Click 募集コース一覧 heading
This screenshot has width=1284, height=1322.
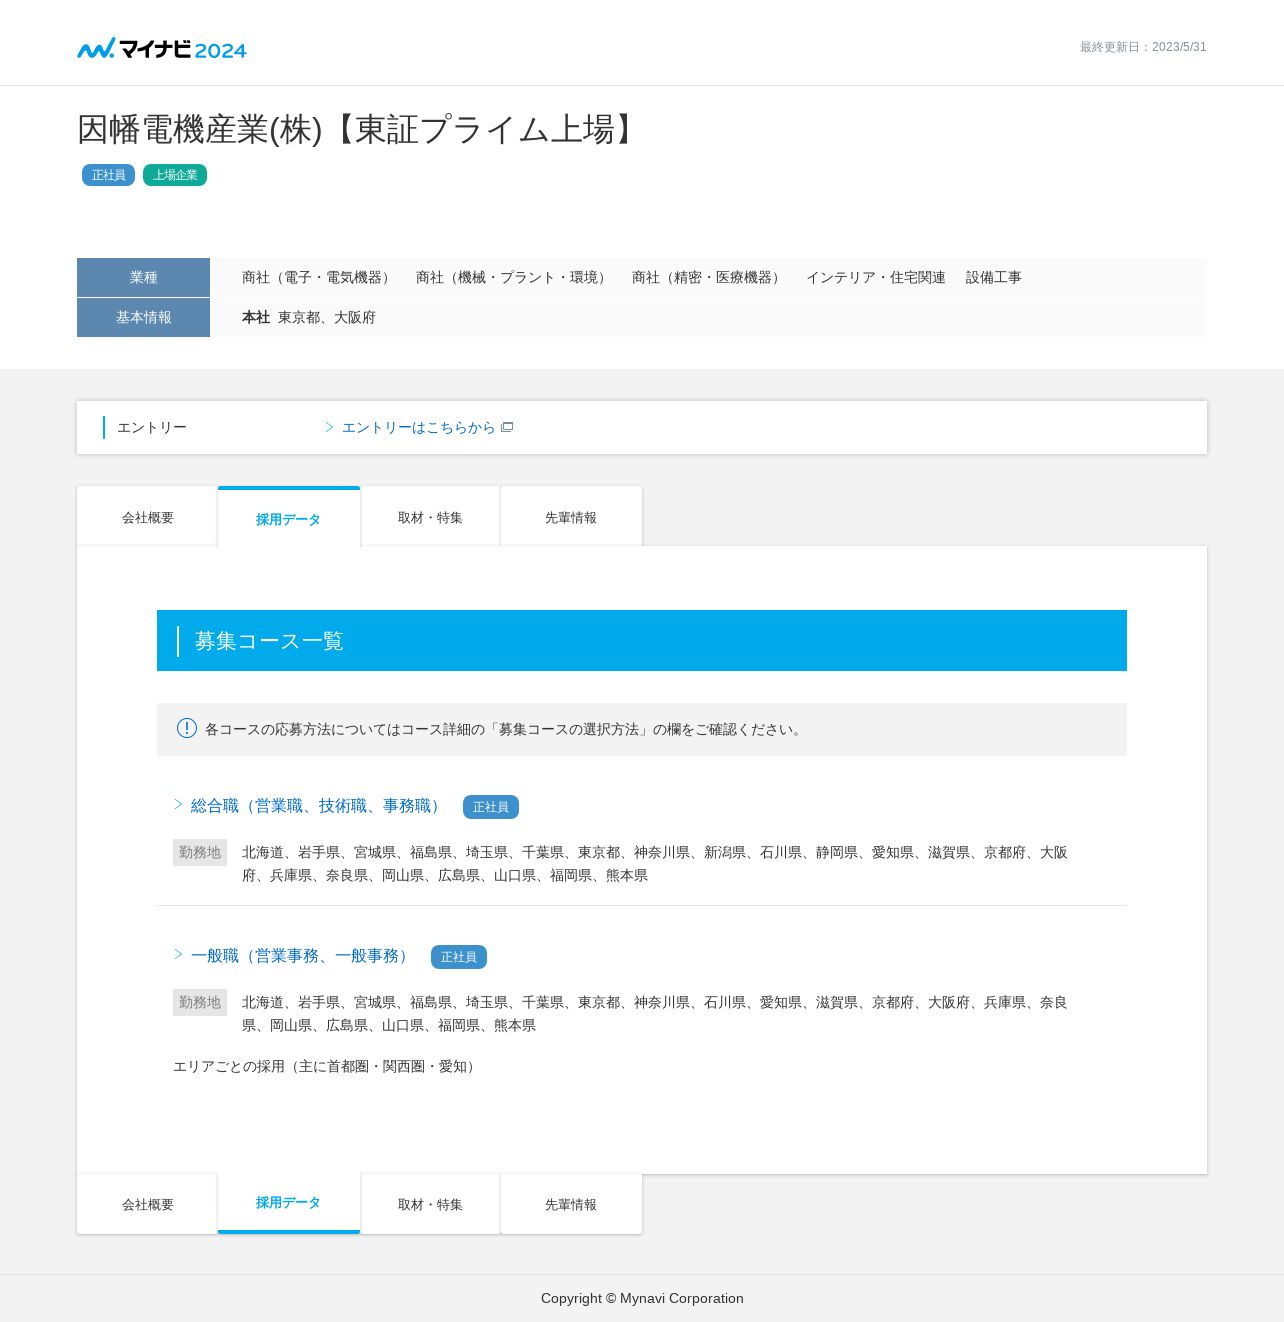tap(269, 641)
